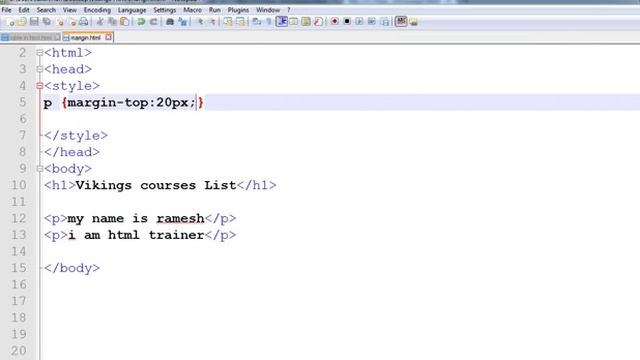Click the Close document toolbar icon
The width and height of the screenshot is (640, 360).
(60, 22)
